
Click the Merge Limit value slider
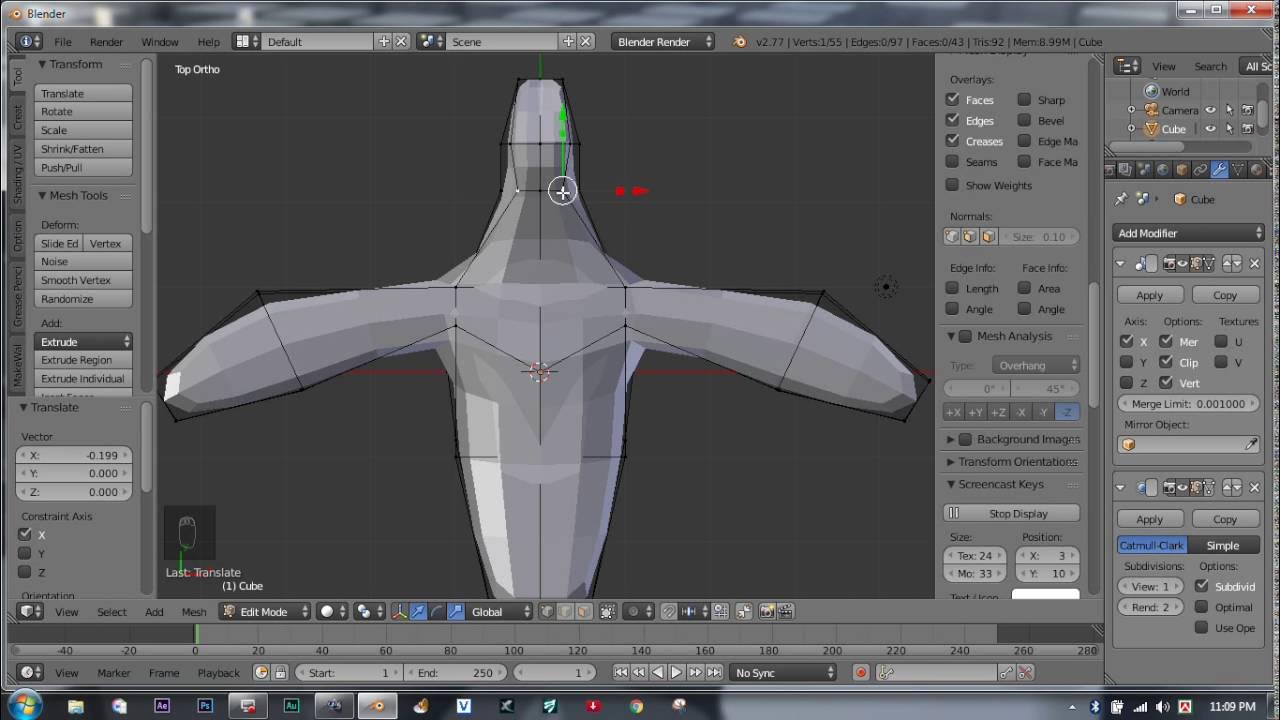click(x=1188, y=404)
